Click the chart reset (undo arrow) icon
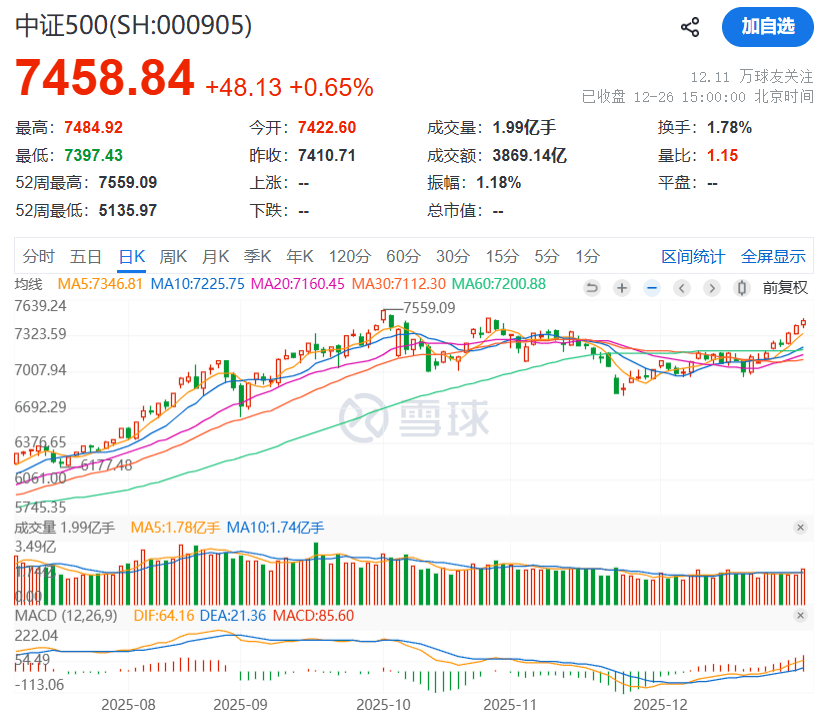Viewport: 821px width, 718px height. (592, 288)
